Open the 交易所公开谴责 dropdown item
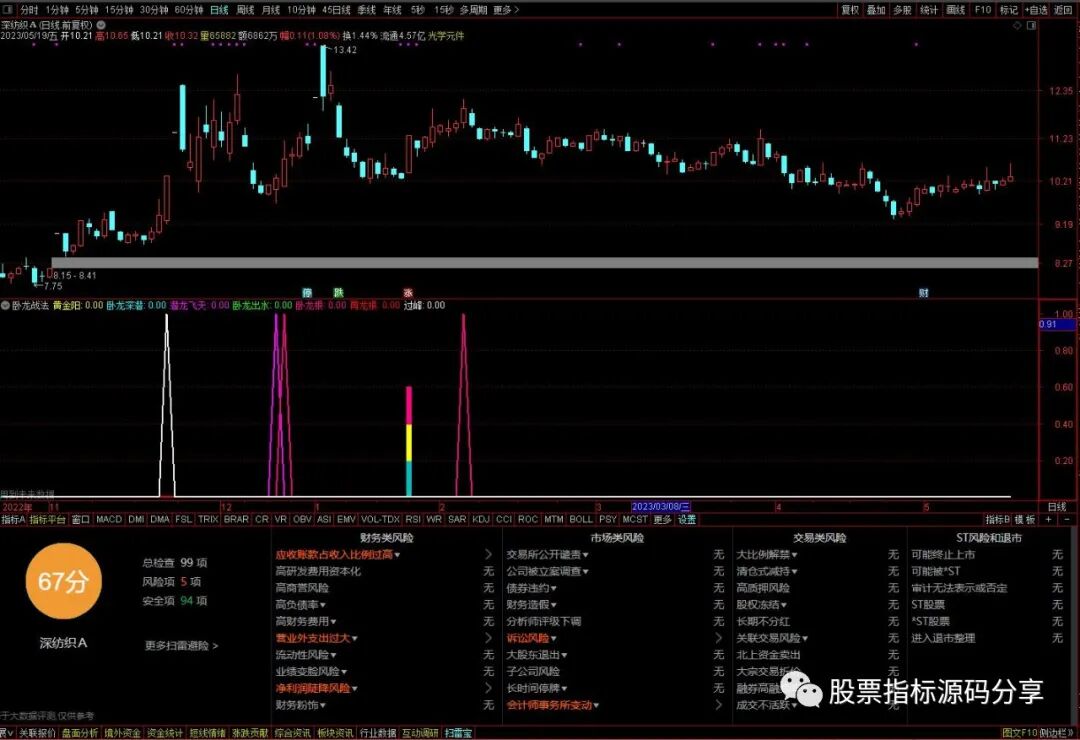1080x740 pixels. click(x=548, y=555)
